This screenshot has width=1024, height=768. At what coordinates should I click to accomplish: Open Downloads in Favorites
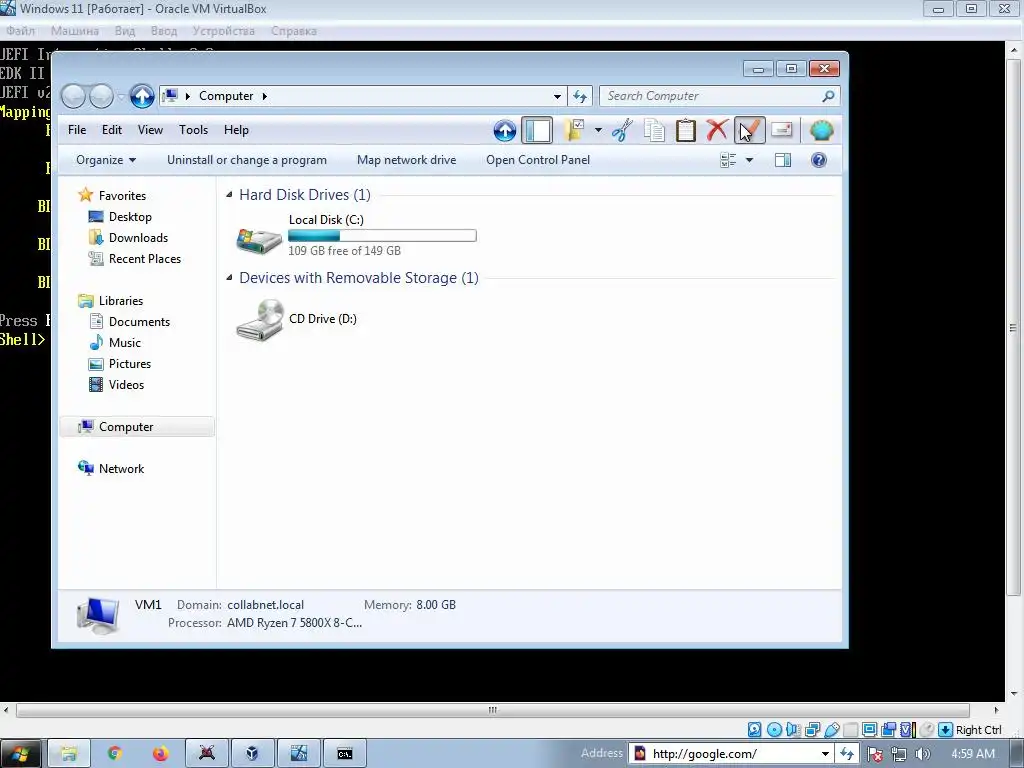point(138,238)
